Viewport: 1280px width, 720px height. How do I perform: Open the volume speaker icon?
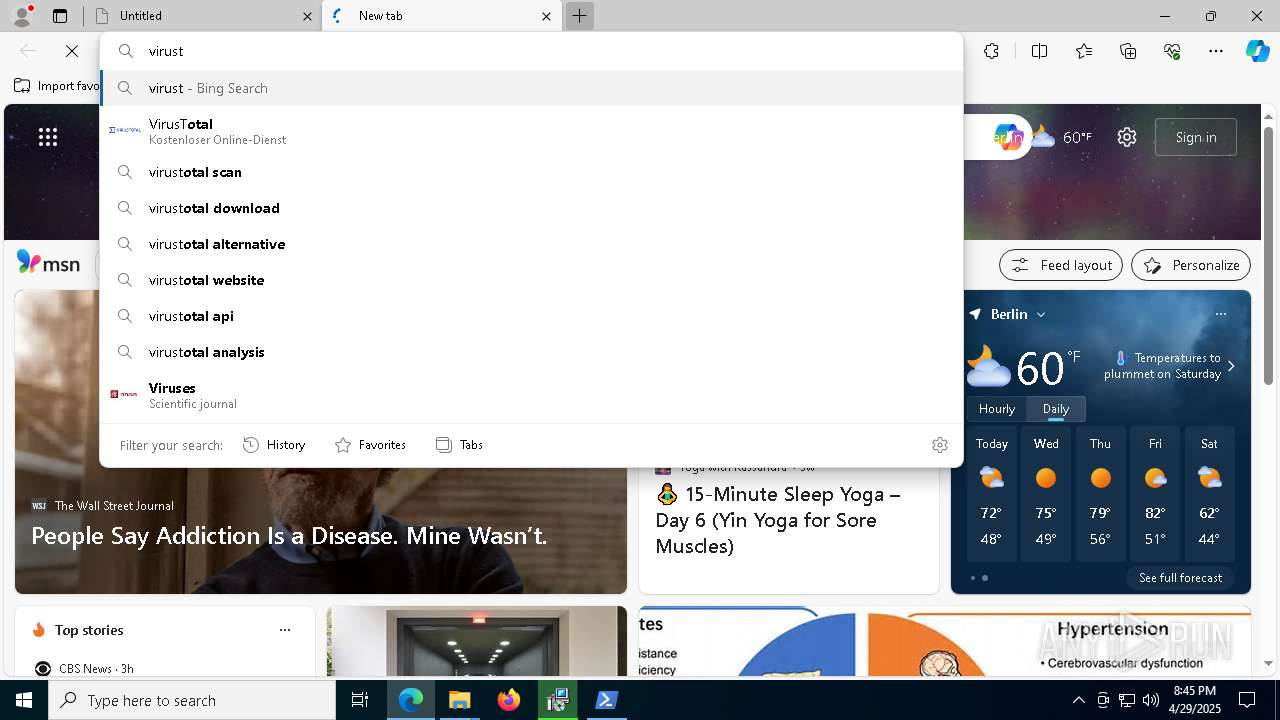pos(1151,700)
